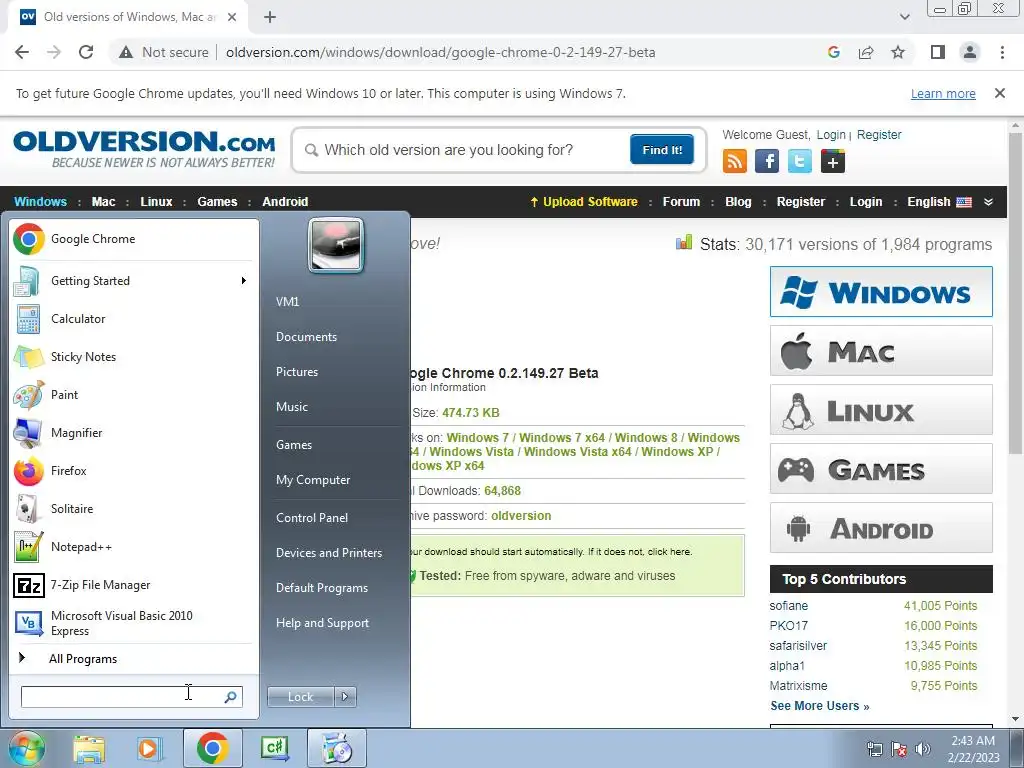This screenshot has width=1024, height=768.
Task: Click the RSS feed icon
Action: click(x=735, y=161)
